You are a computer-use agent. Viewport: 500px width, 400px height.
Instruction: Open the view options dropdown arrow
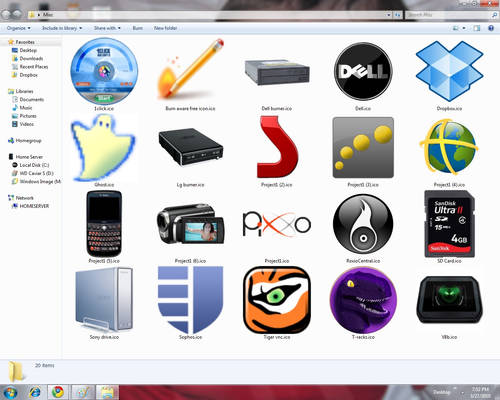pos(464,28)
